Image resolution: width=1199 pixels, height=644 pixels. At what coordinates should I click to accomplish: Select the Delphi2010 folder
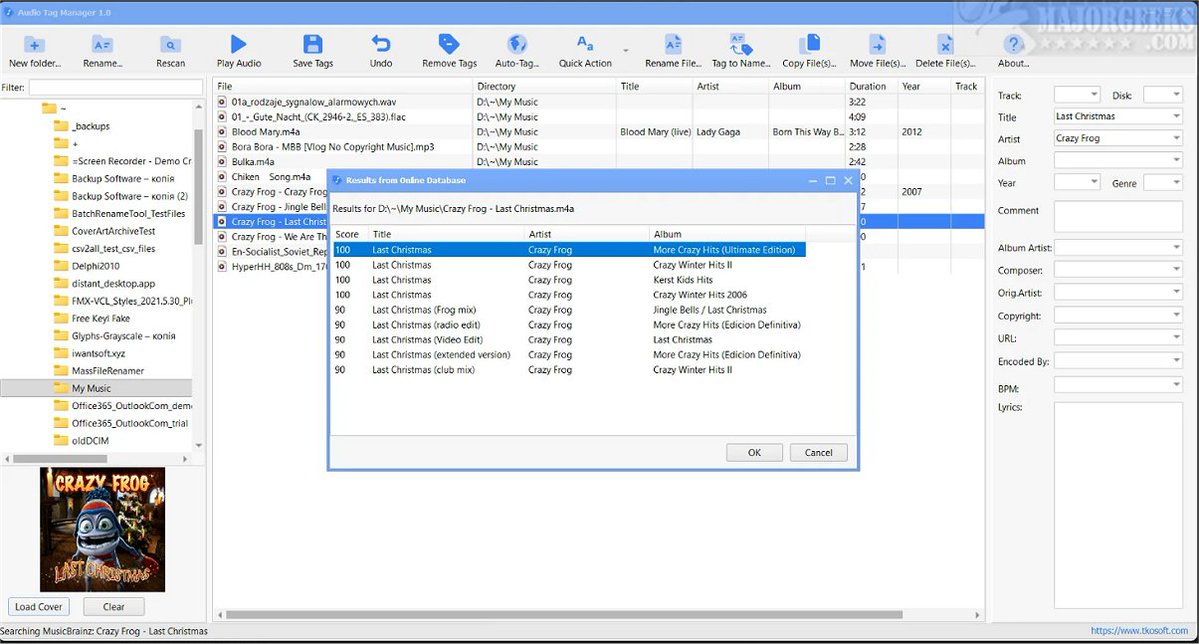(x=95, y=266)
